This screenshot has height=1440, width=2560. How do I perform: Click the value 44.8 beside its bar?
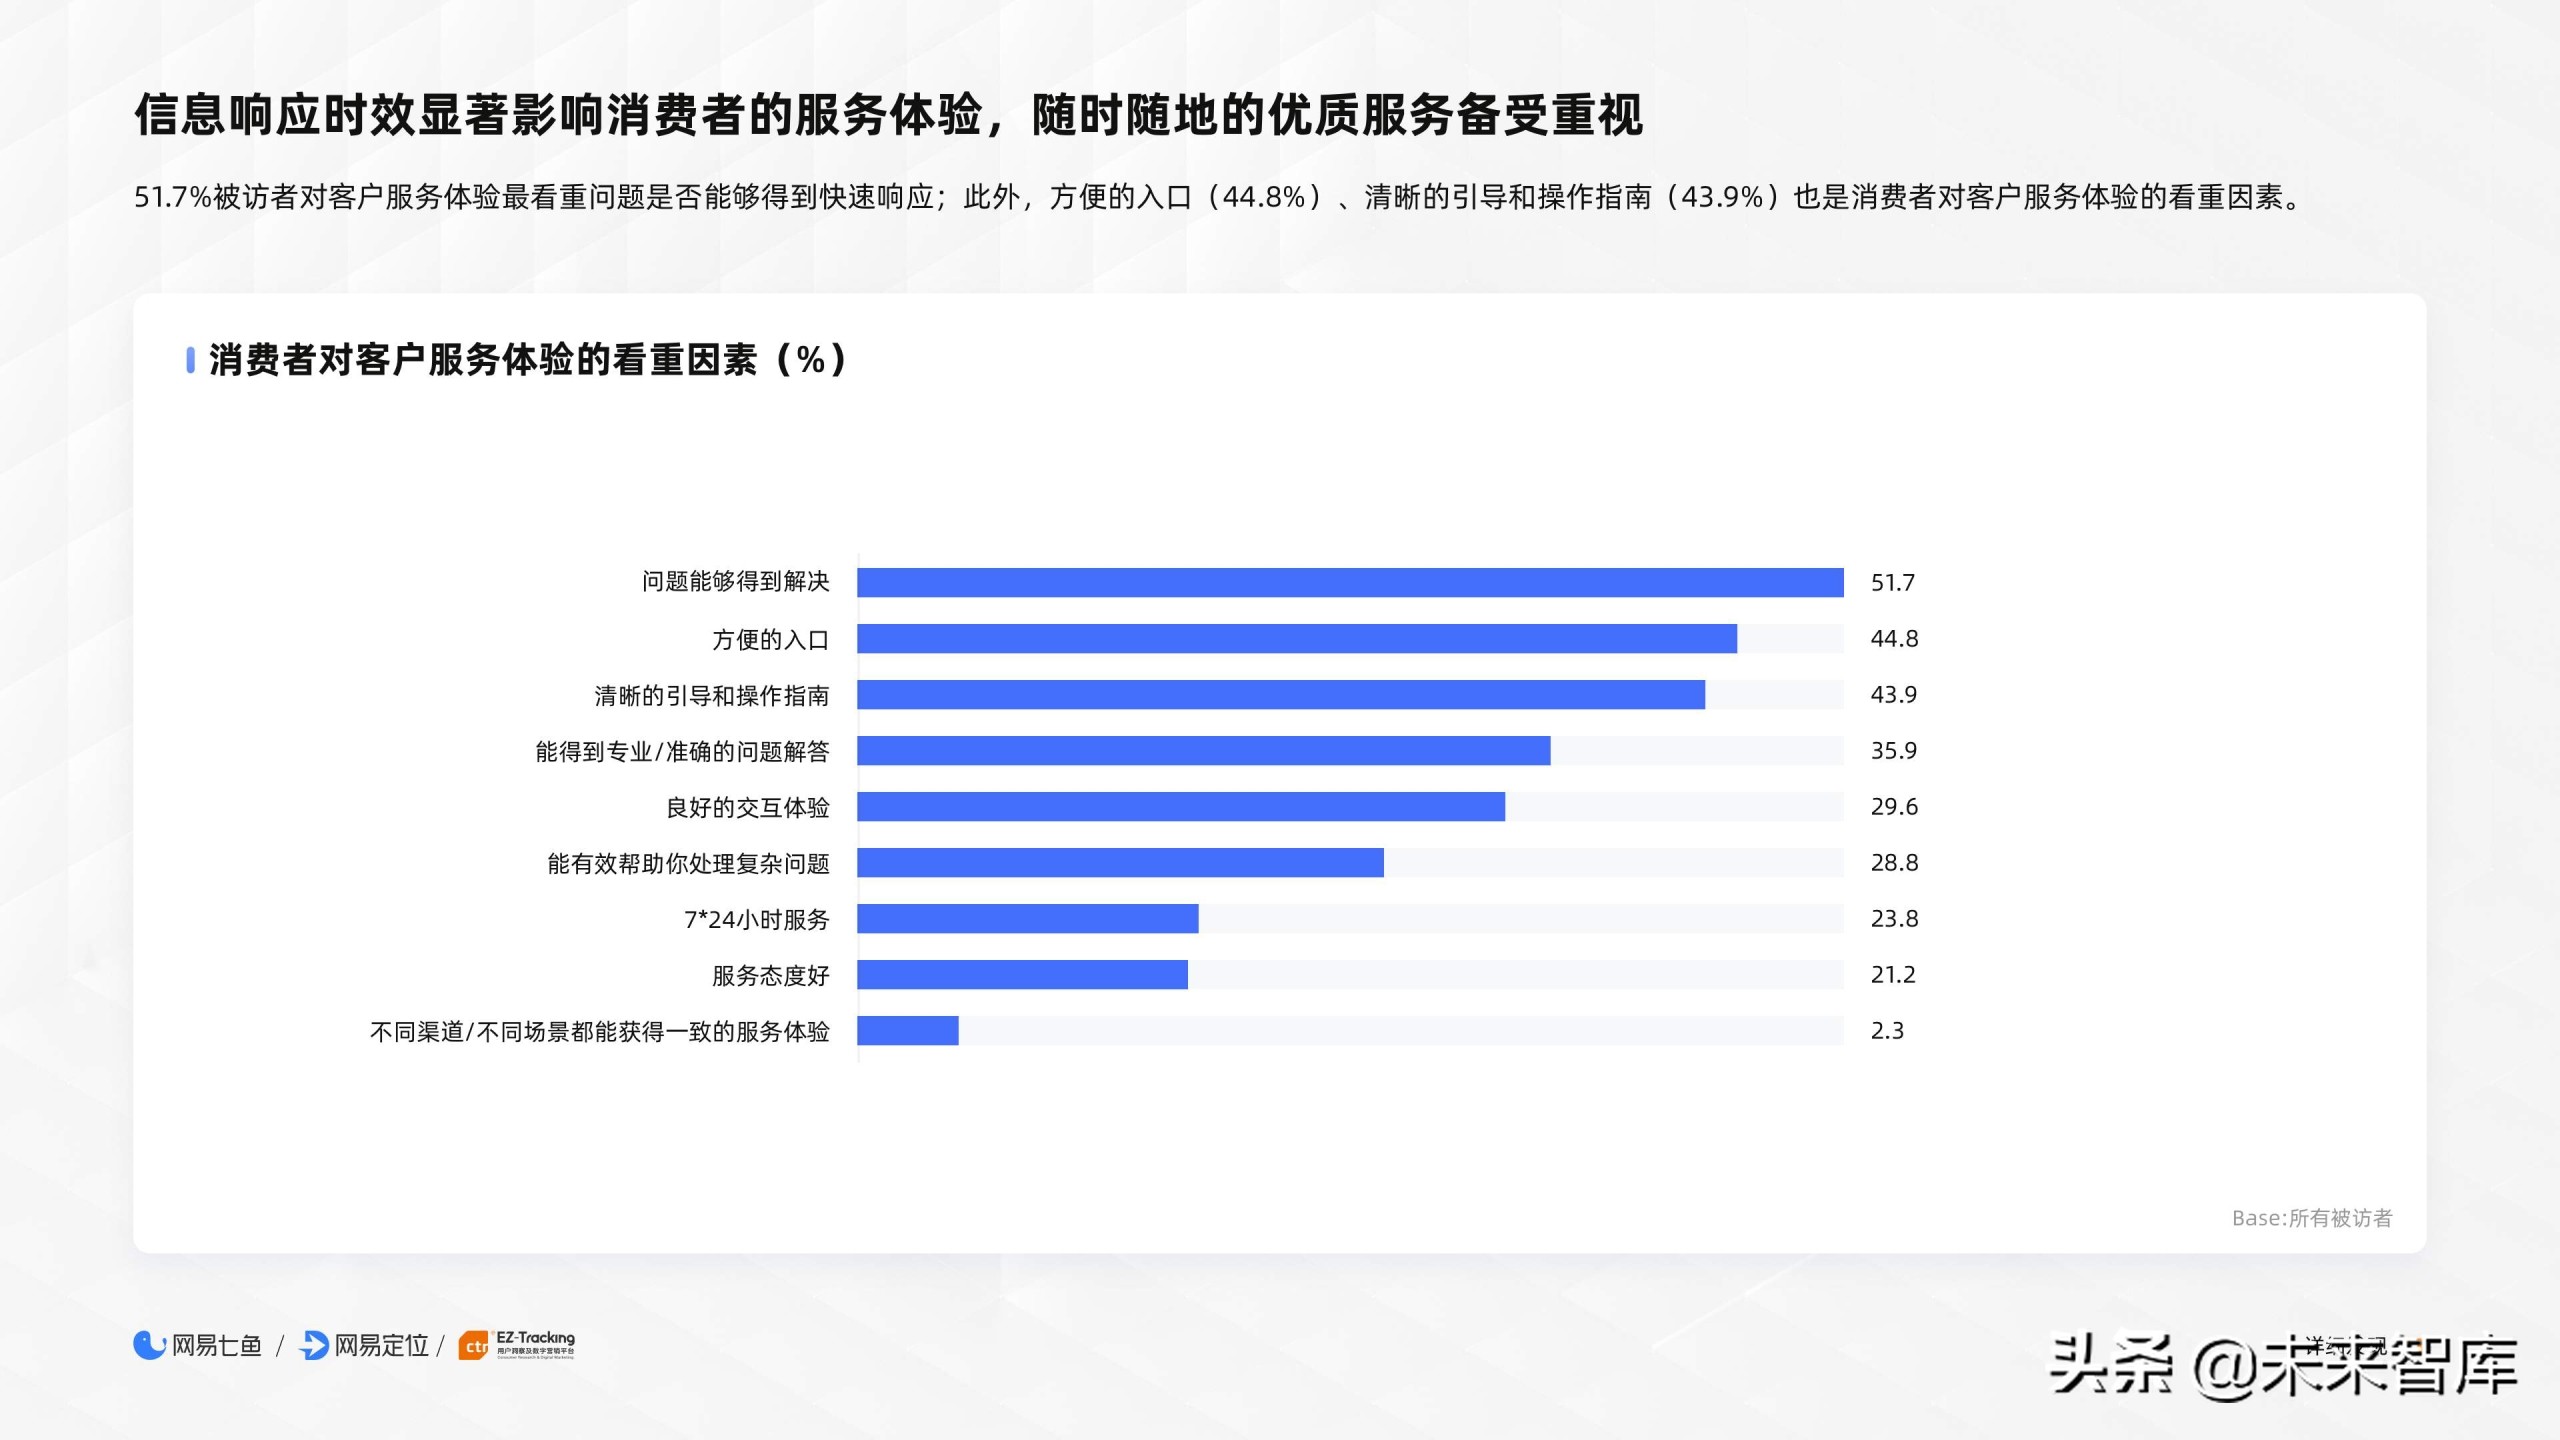[1894, 639]
